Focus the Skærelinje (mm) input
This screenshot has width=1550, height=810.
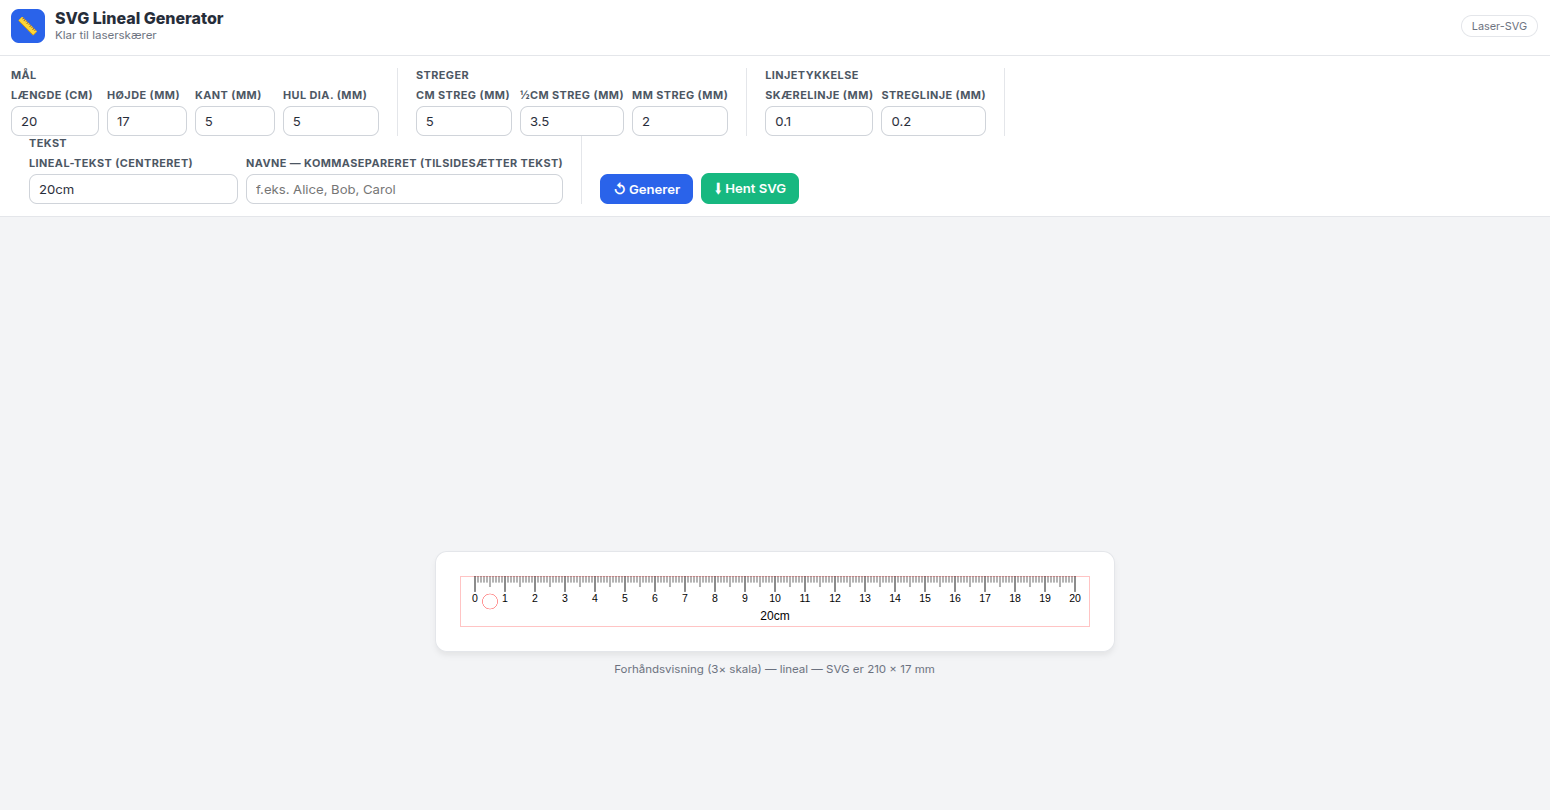point(819,121)
